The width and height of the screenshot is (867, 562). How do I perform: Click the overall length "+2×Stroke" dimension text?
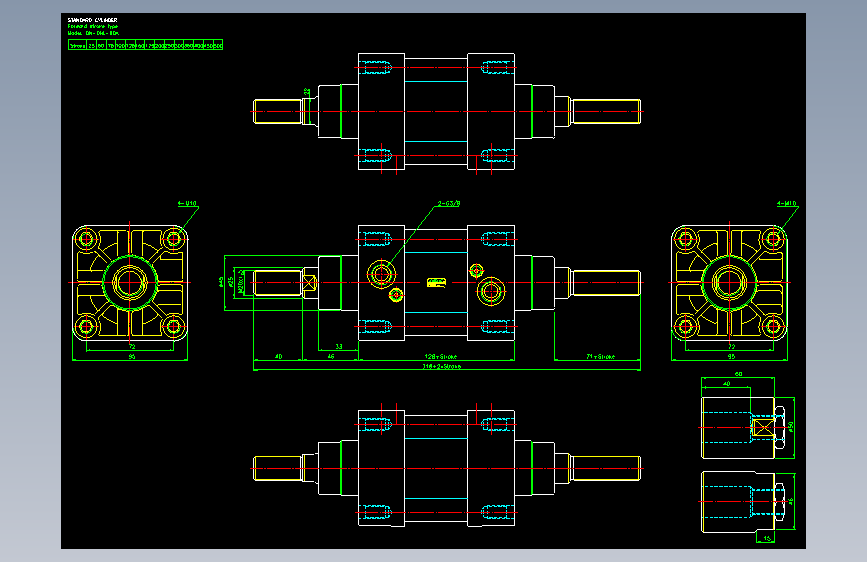tap(442, 366)
